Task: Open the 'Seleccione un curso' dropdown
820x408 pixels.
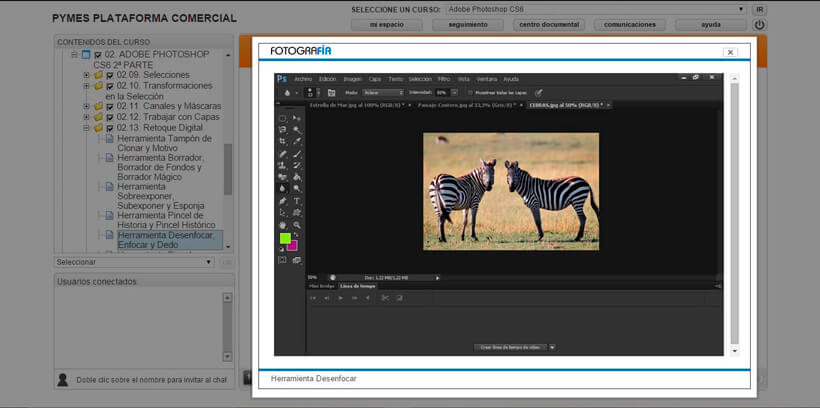Action: pos(596,9)
